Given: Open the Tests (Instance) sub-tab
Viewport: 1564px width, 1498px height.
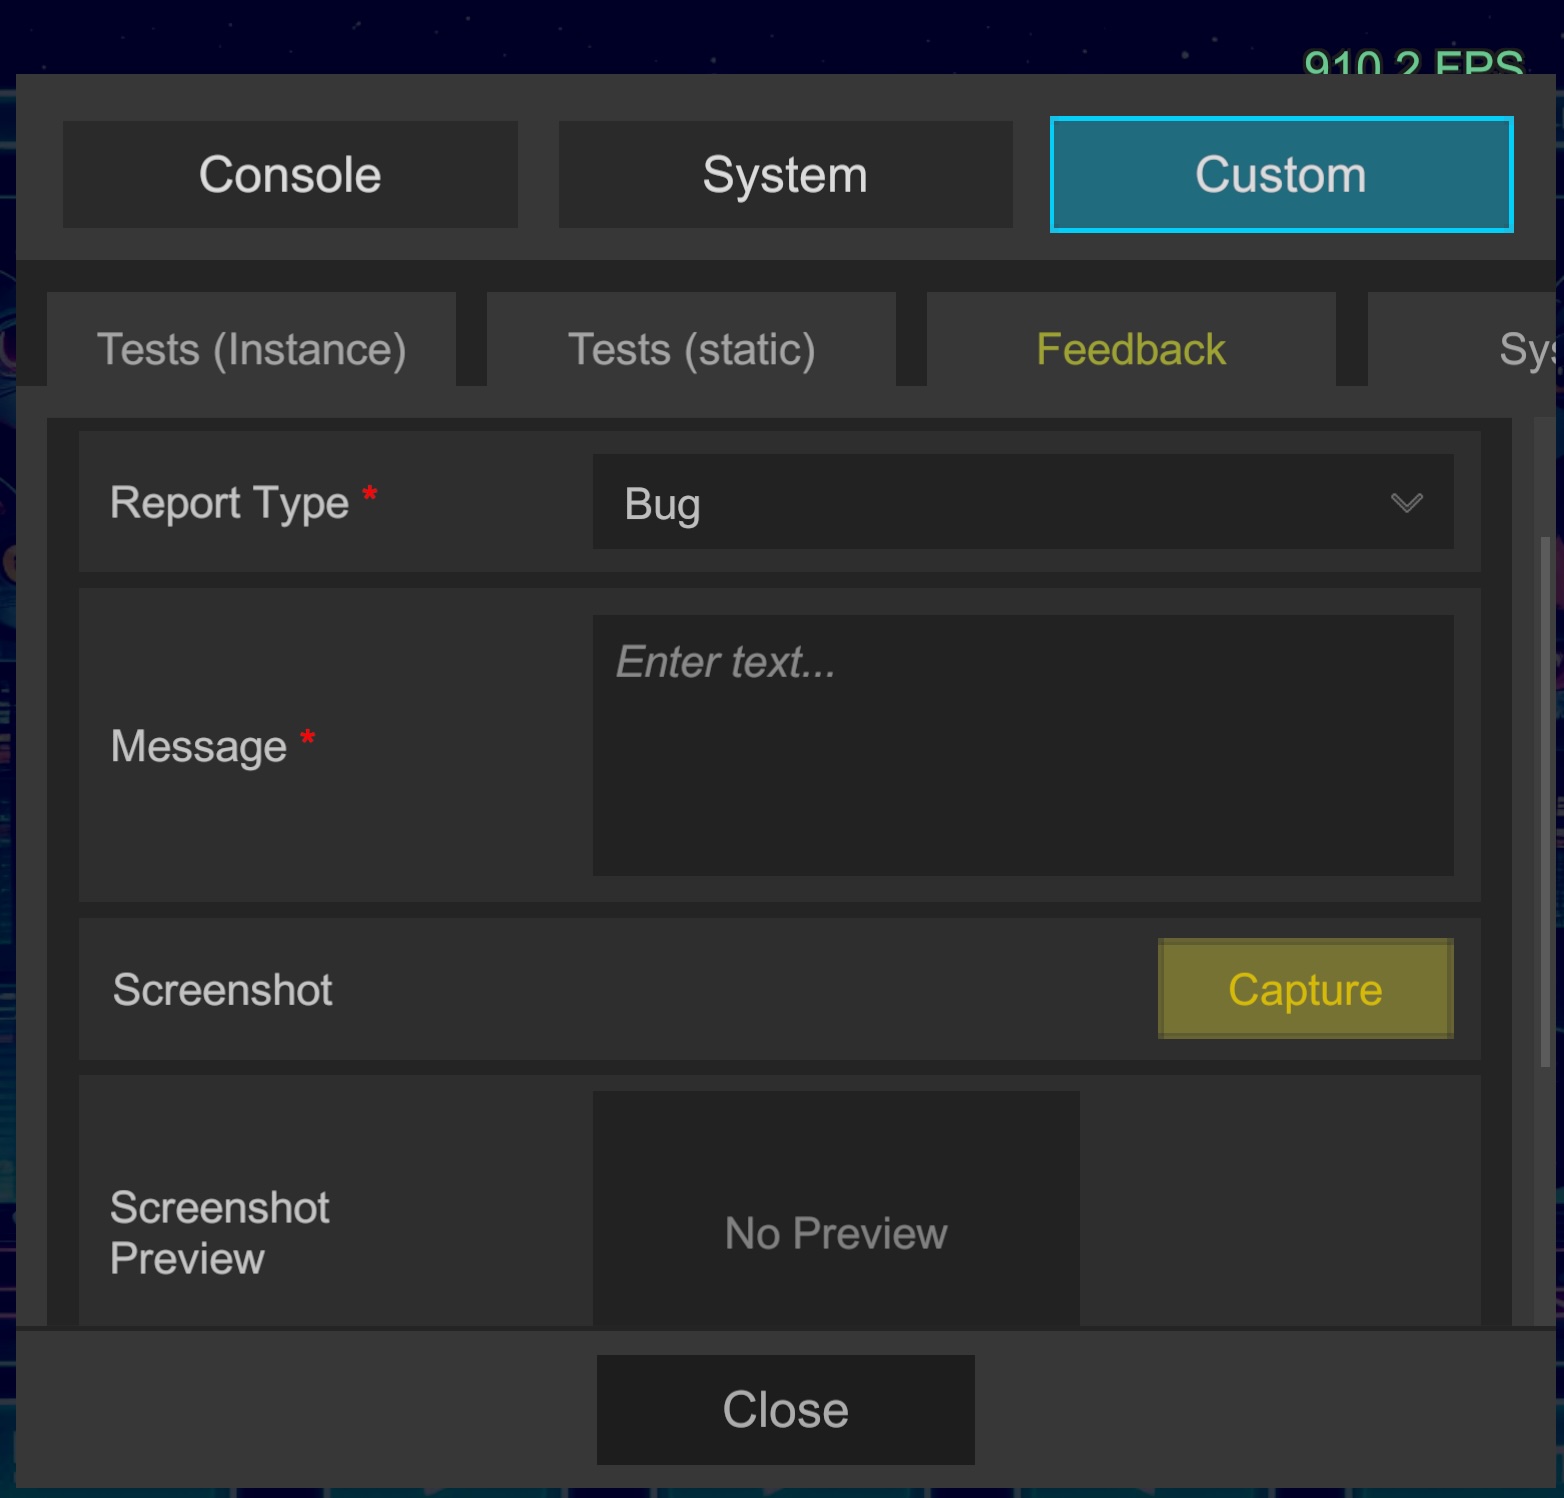Looking at the screenshot, I should (251, 349).
